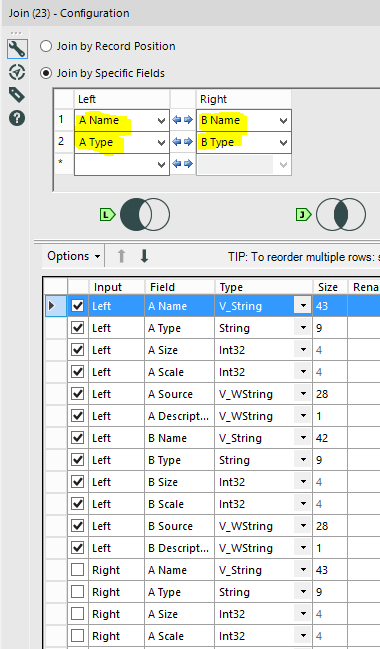
Task: Click the Size column header
Action: tap(330, 287)
